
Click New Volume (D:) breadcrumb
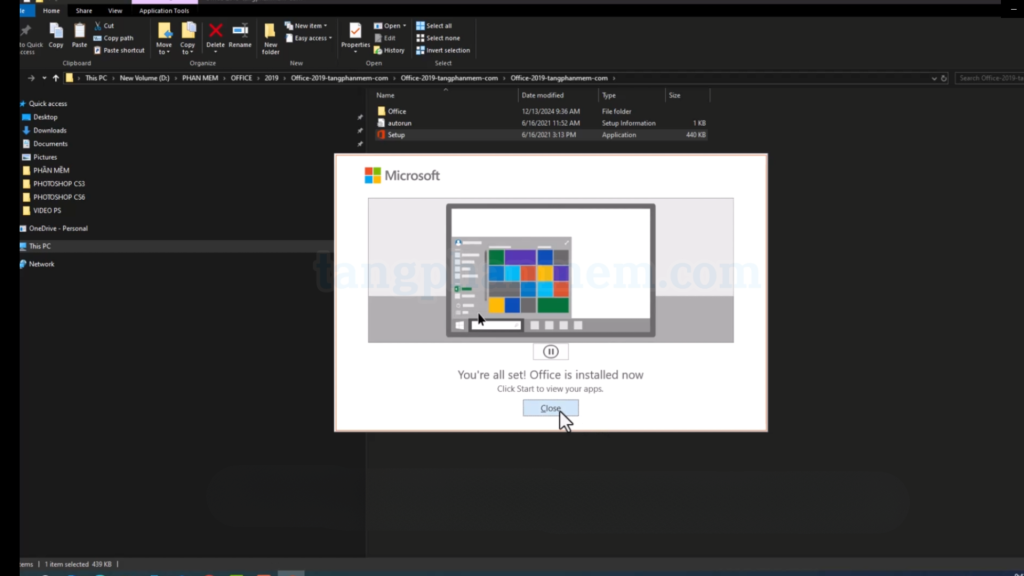coord(144,78)
